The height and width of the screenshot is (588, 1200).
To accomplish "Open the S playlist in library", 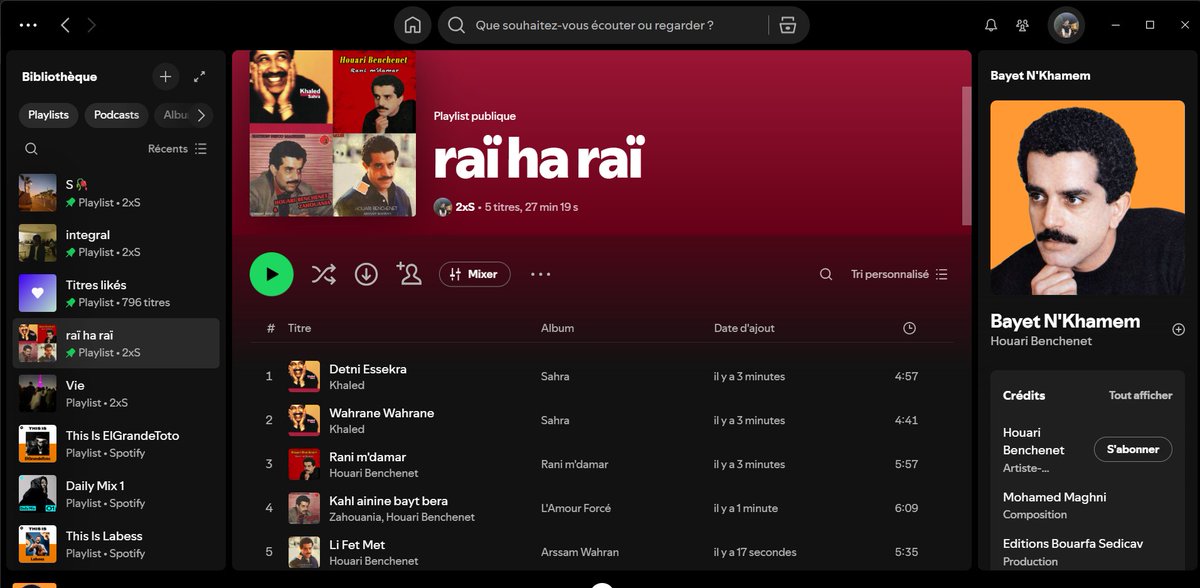I will click(x=116, y=193).
